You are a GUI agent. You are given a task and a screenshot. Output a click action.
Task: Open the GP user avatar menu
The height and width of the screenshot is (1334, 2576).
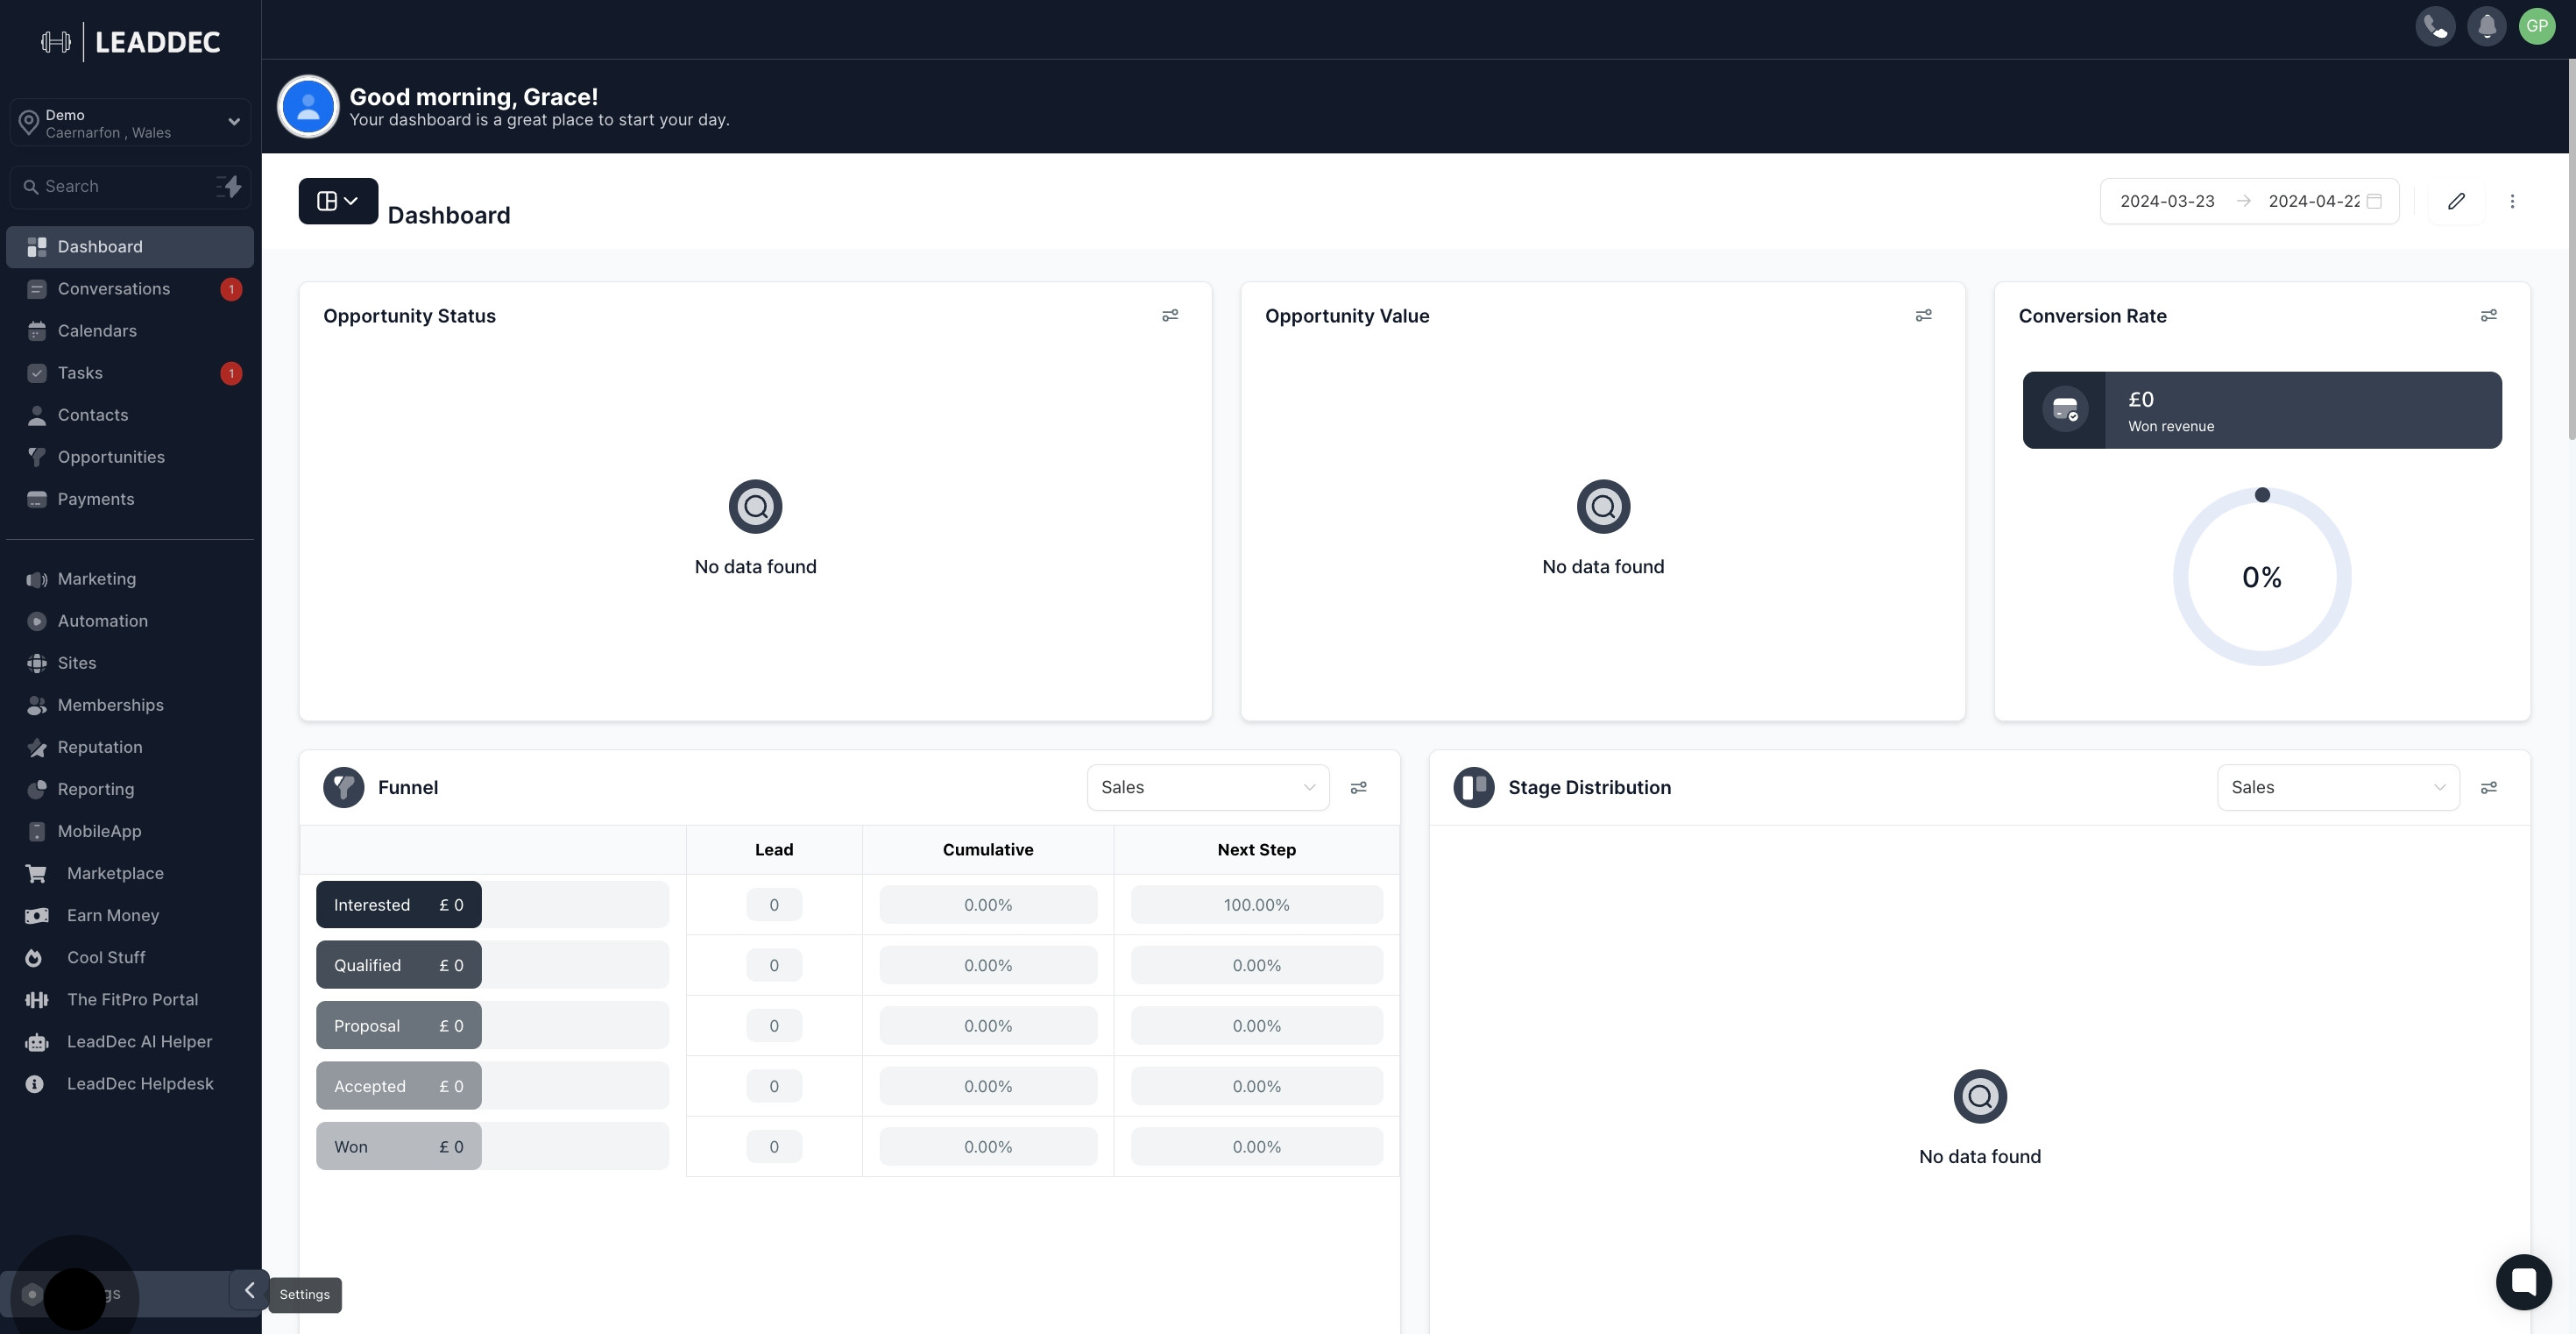coord(2537,26)
